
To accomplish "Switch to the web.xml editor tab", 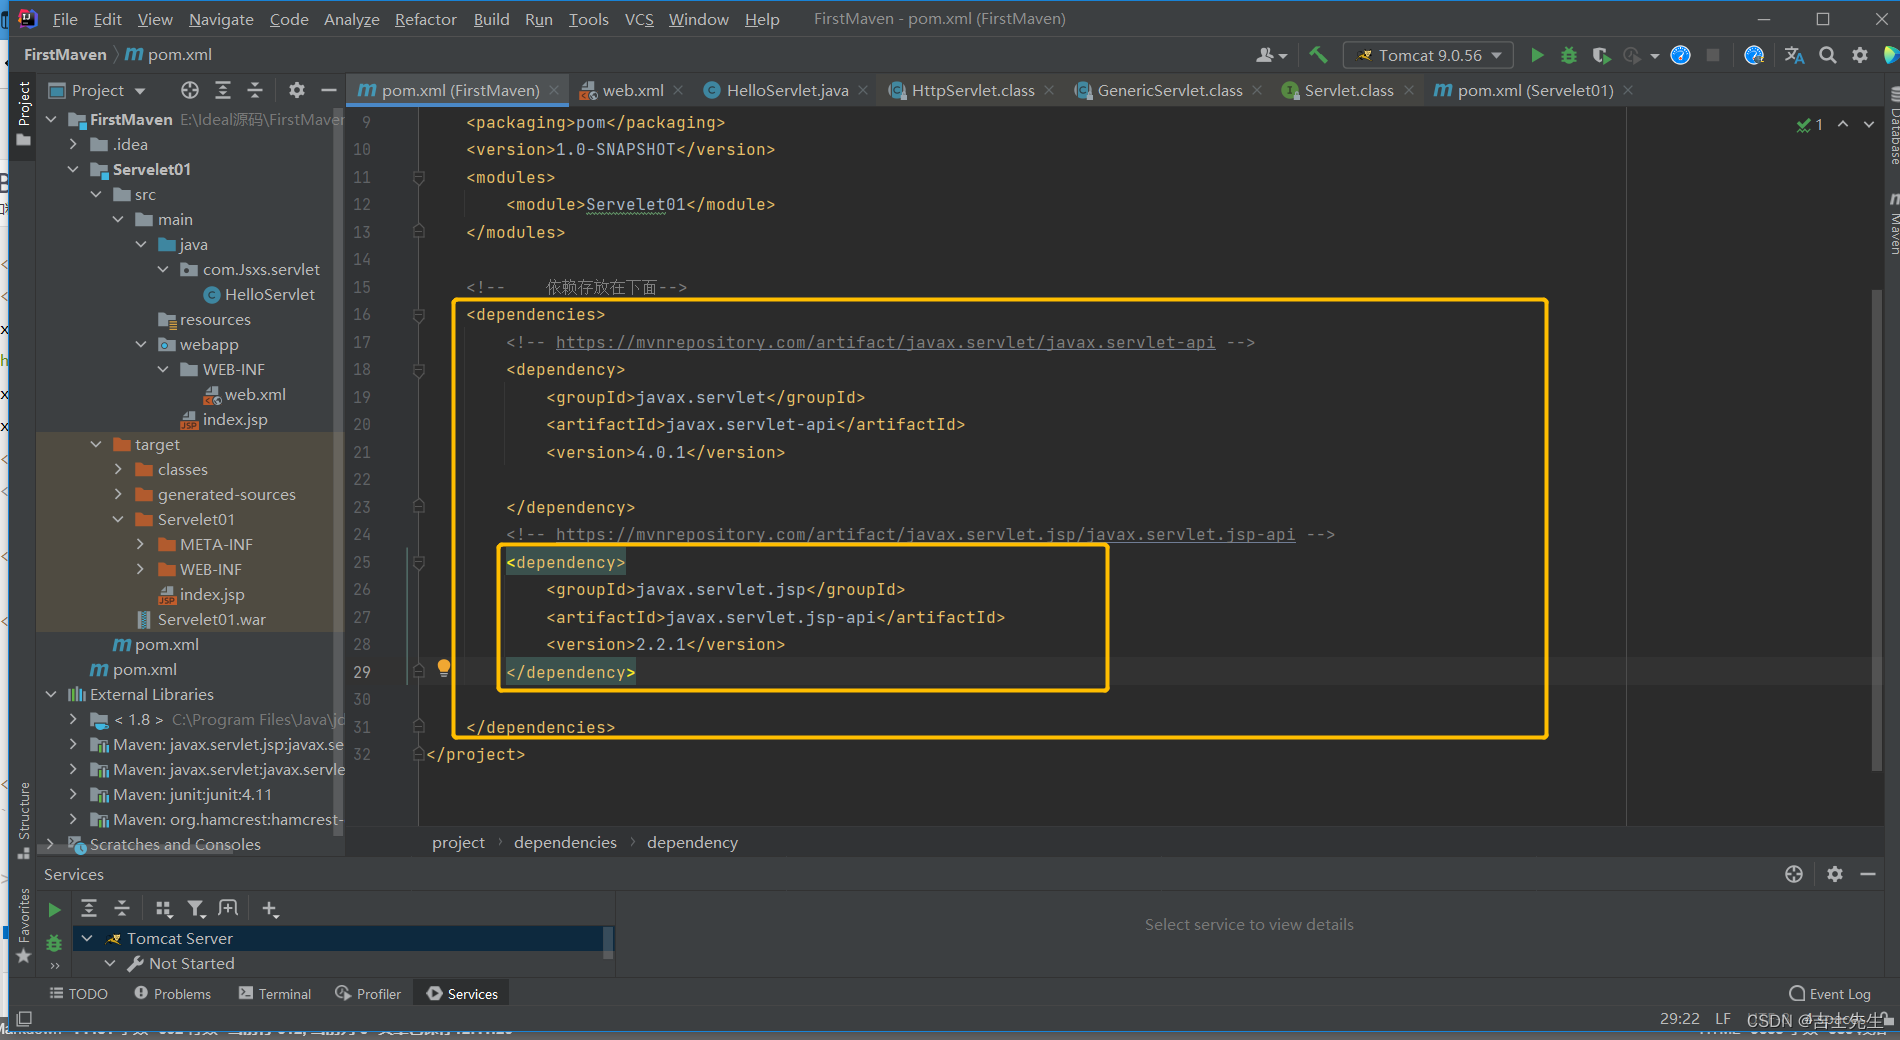I will coord(632,90).
